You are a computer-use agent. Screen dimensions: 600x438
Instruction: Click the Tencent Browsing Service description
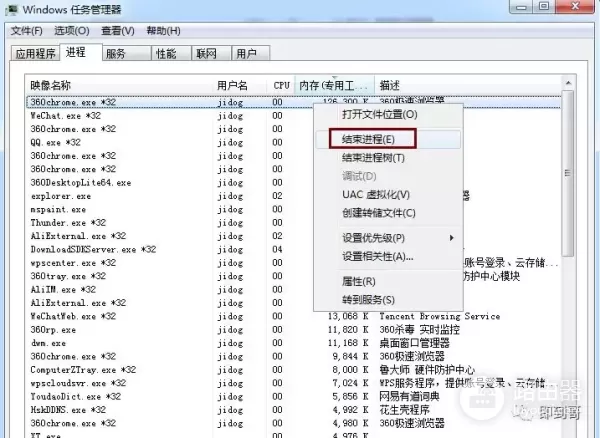click(440, 316)
